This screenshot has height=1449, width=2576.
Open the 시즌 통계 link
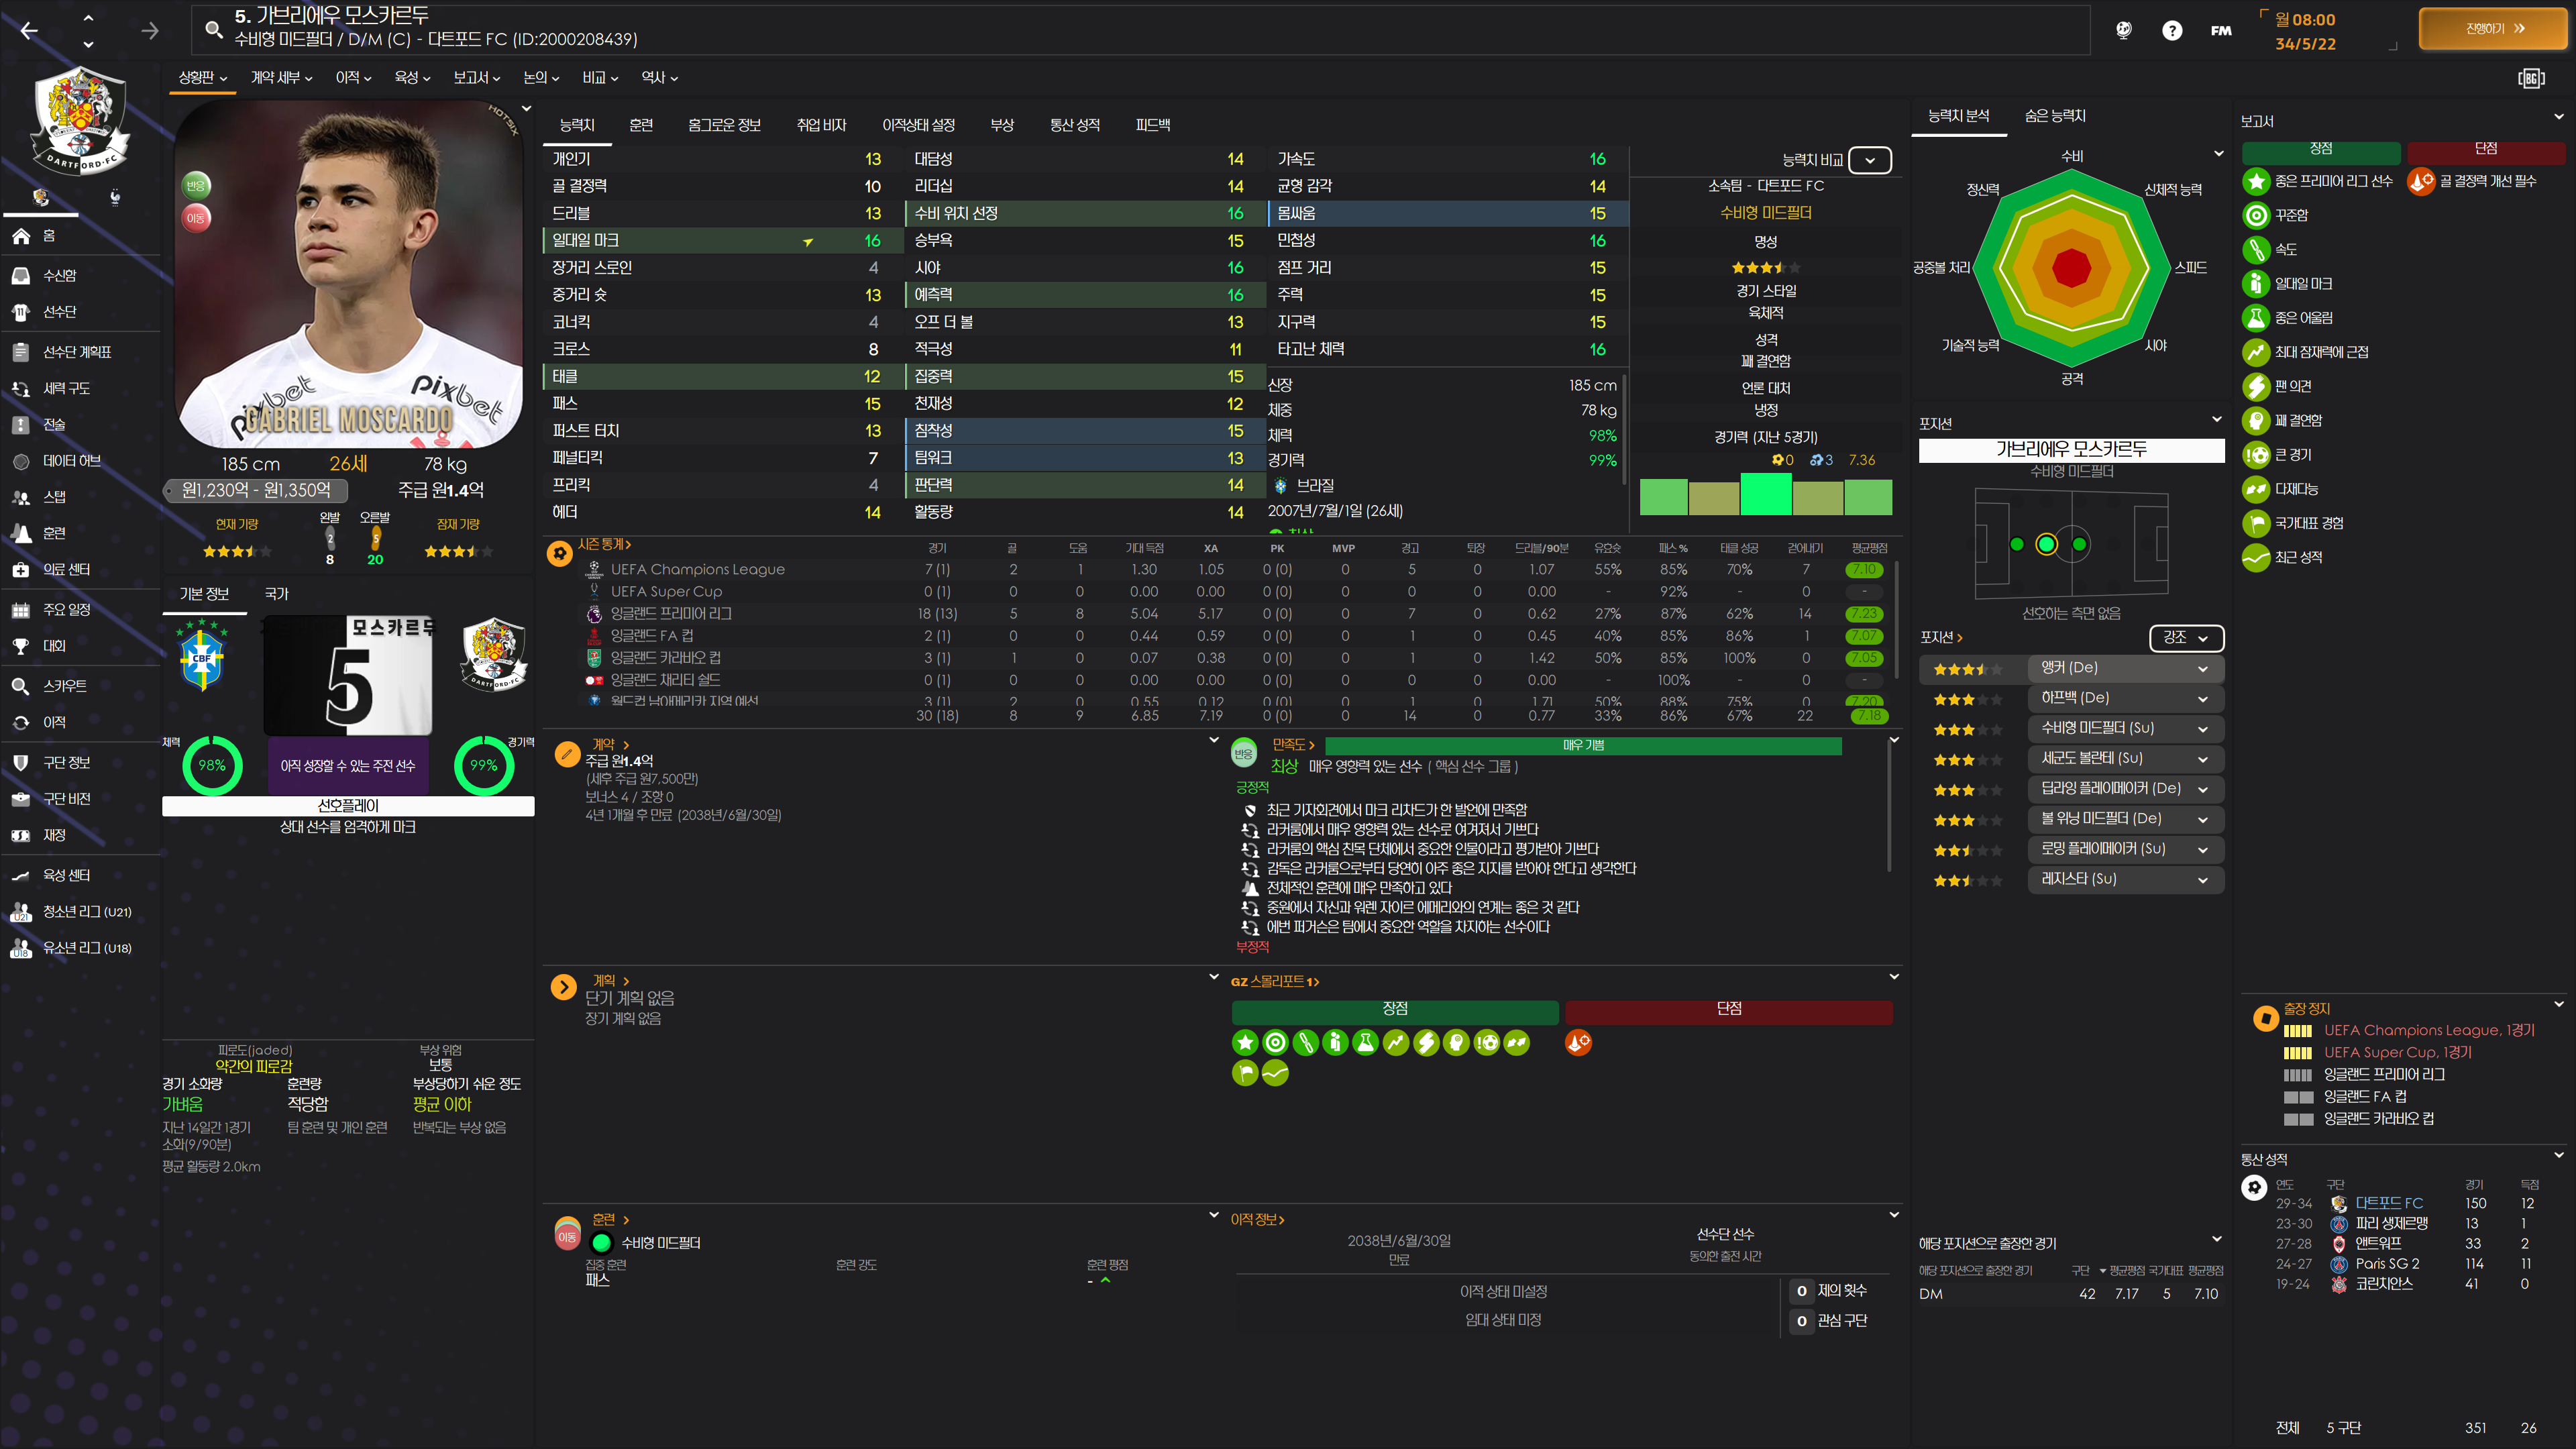pos(604,544)
